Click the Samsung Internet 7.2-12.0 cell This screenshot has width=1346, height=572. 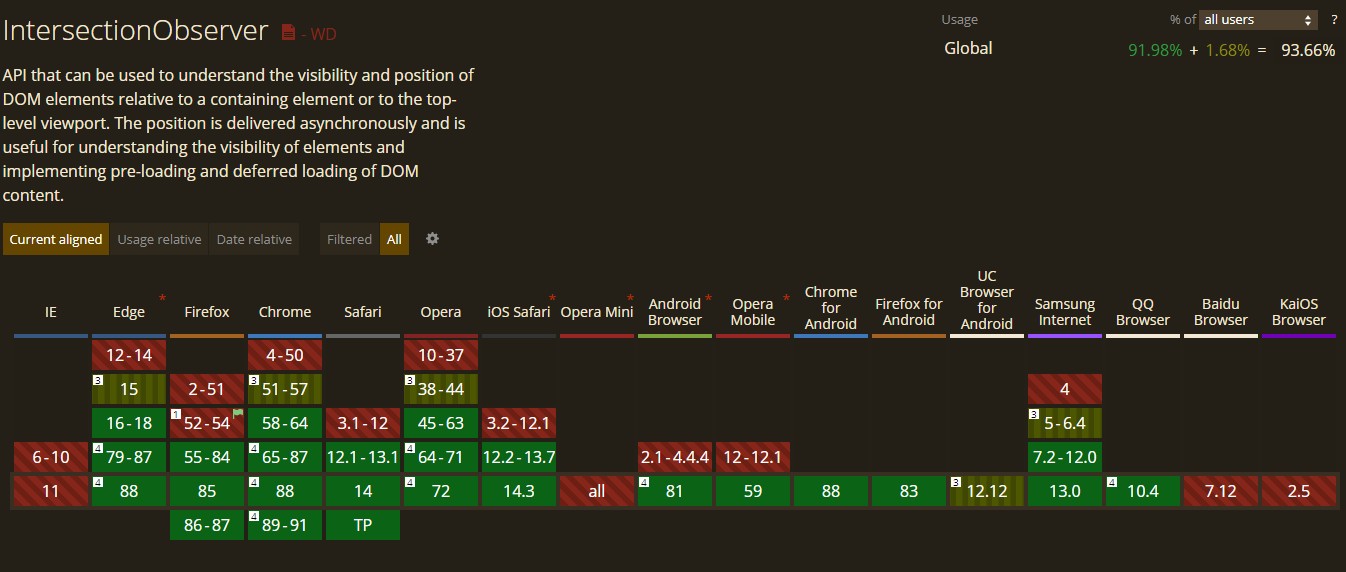(x=1065, y=457)
